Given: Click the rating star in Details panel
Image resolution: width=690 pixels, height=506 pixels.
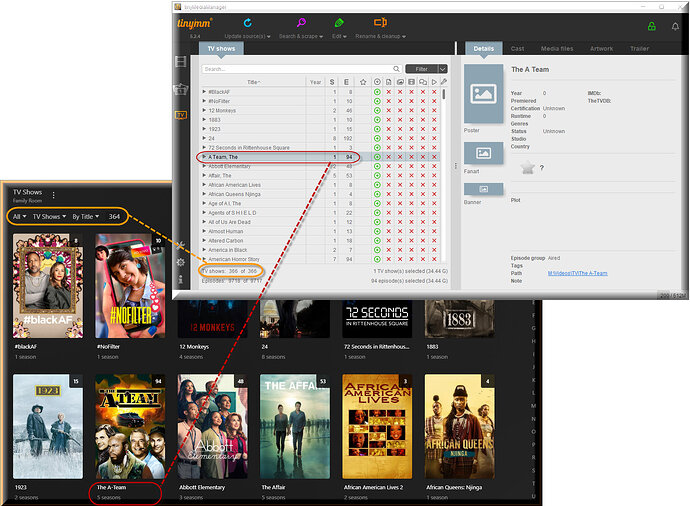Looking at the screenshot, I should pos(527,168).
